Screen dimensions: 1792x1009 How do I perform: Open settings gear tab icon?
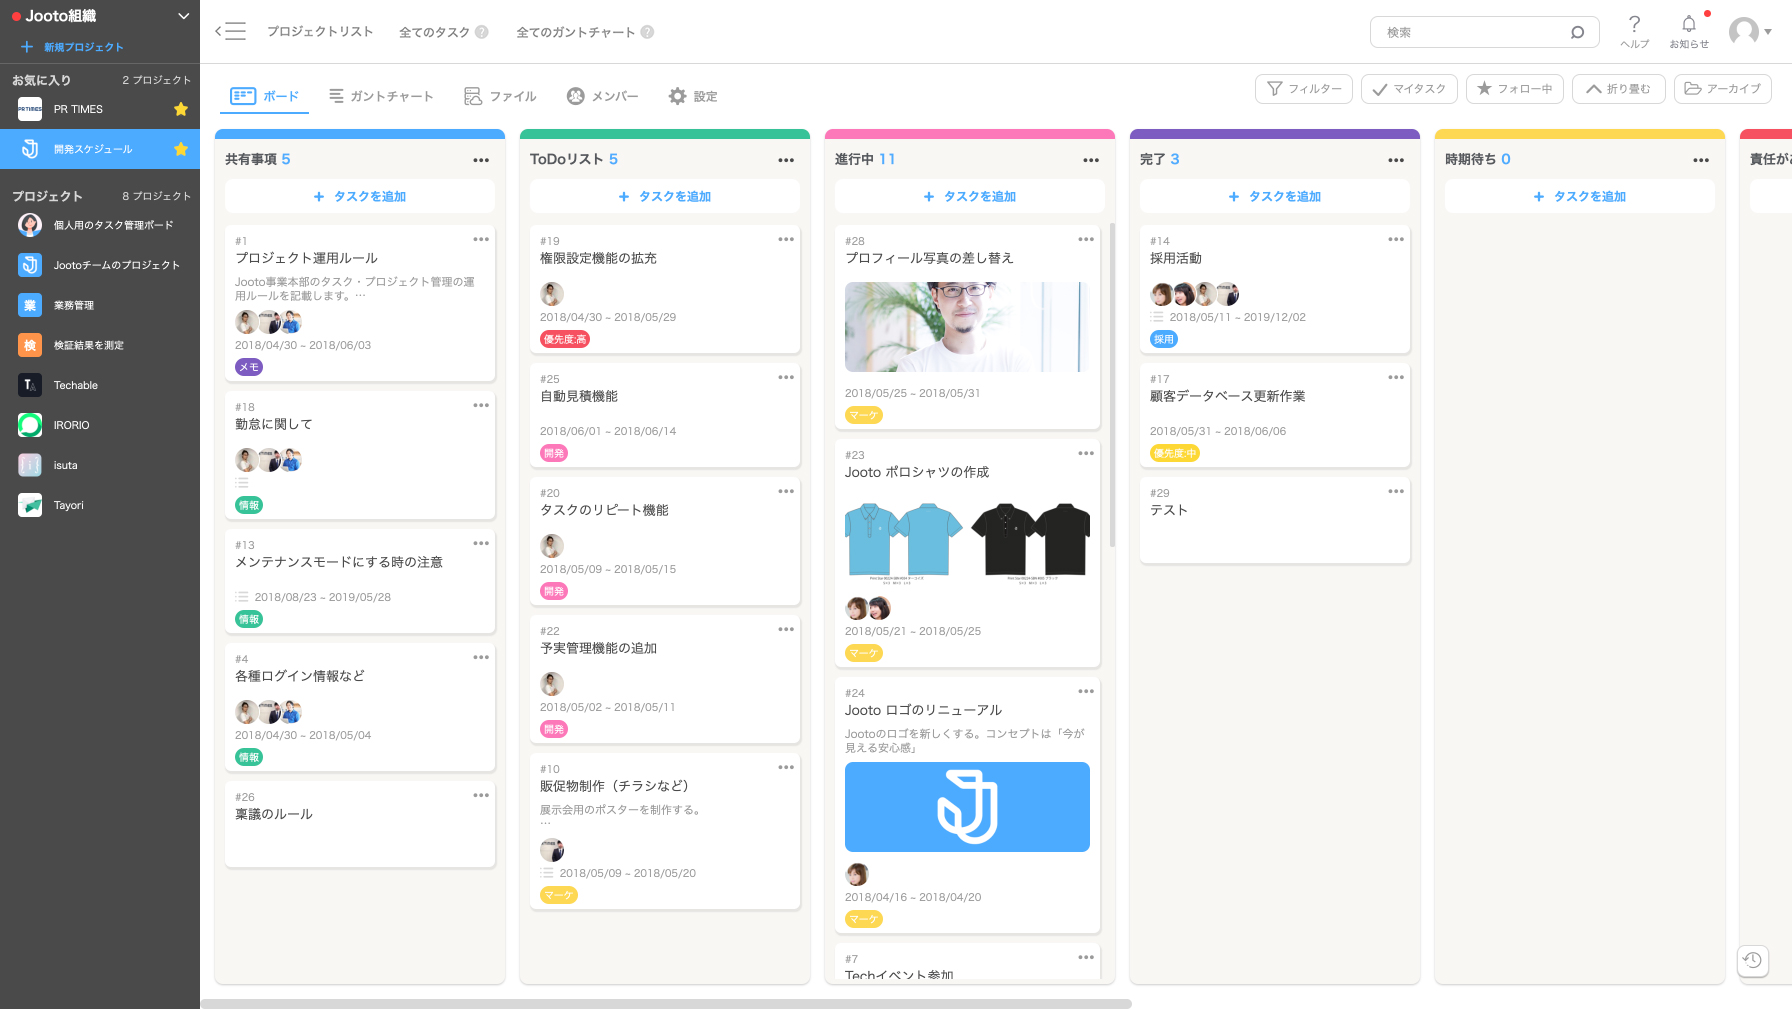coord(677,96)
